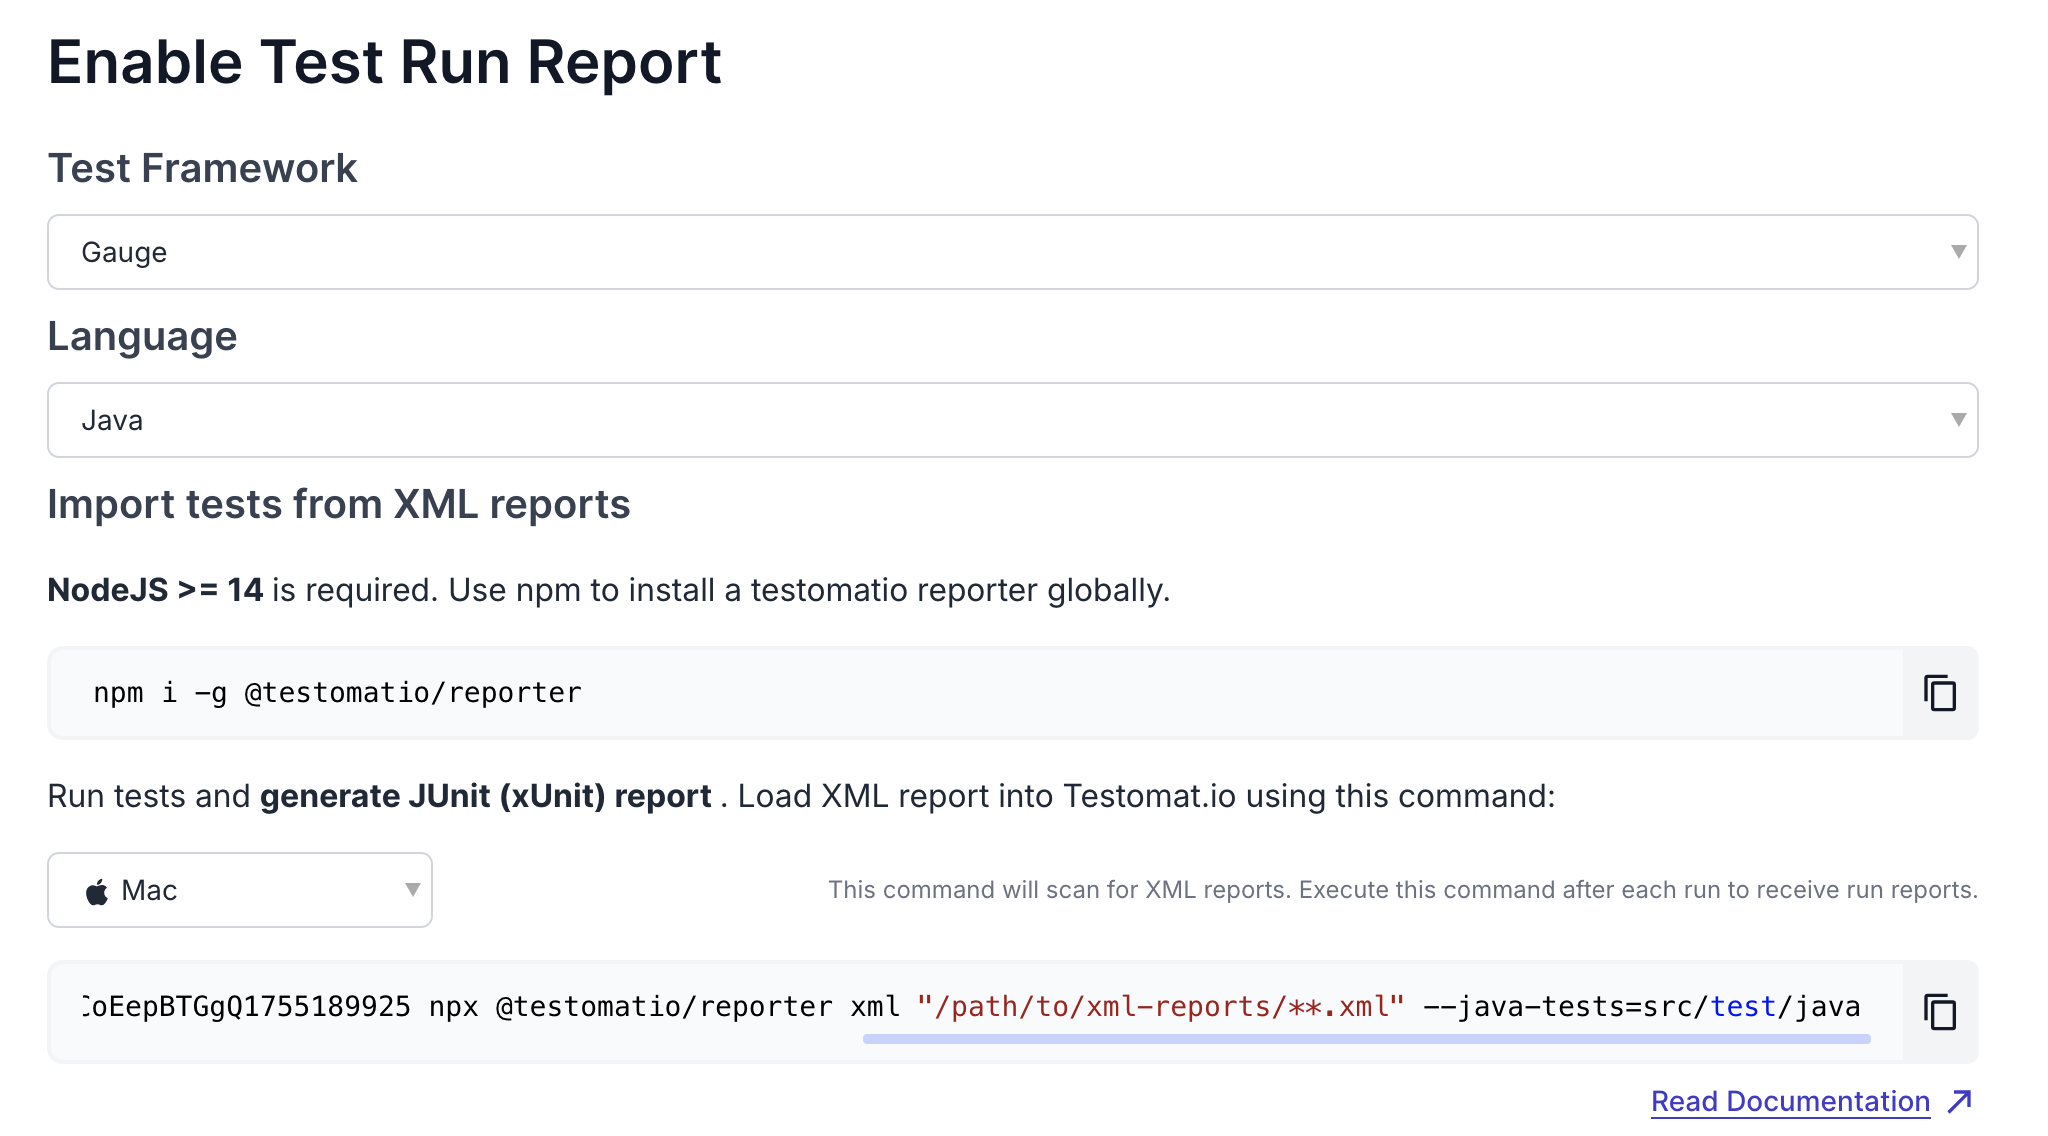Open the Mac operating system dropdown
The width and height of the screenshot is (2048, 1136).
coord(240,890)
